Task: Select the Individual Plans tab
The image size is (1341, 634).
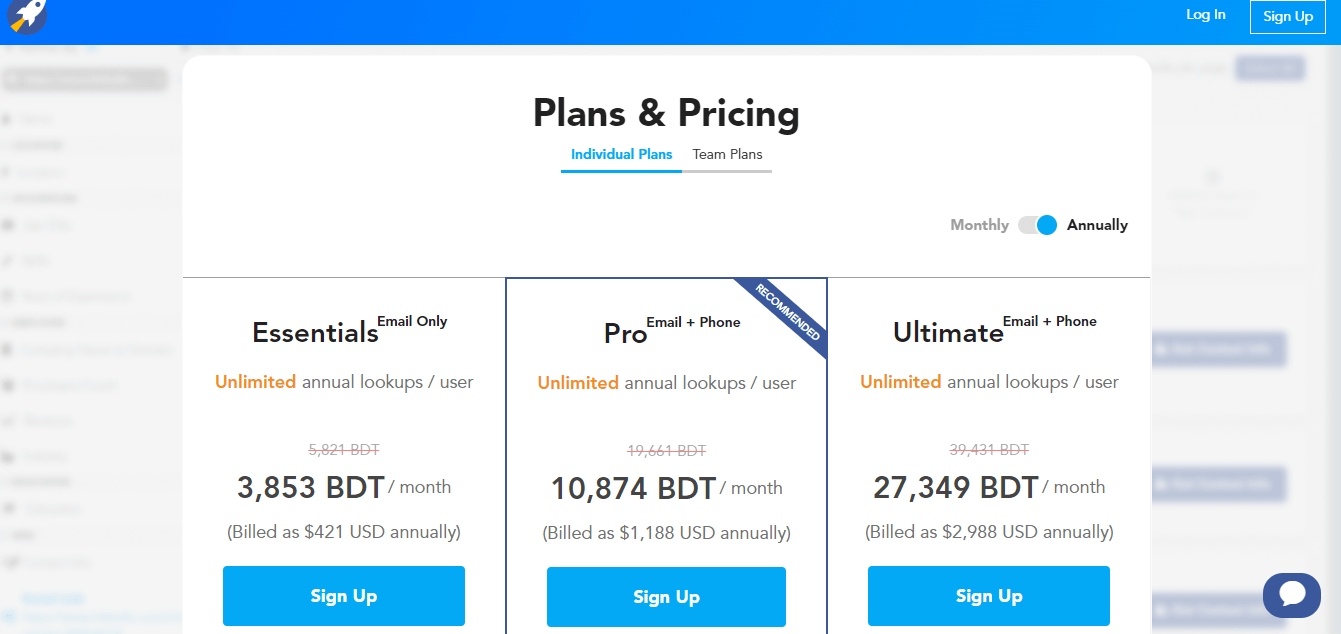Action: coord(621,154)
